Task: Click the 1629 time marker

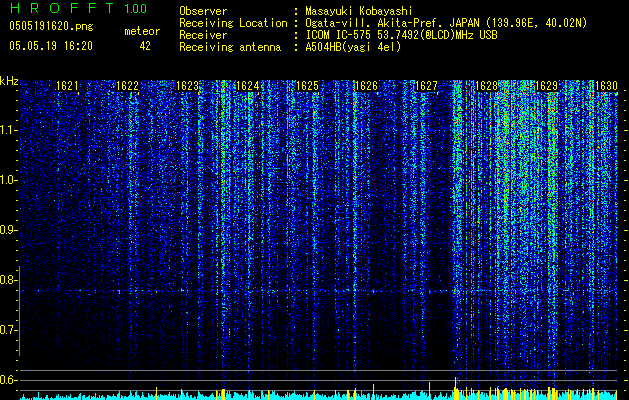Action: coord(546,86)
